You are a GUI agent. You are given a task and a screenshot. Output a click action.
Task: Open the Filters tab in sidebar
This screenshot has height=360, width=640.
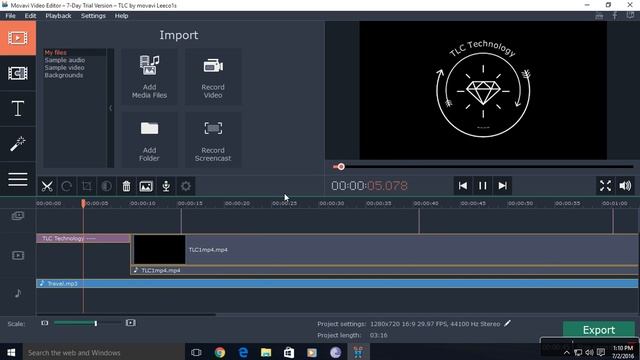[18, 73]
